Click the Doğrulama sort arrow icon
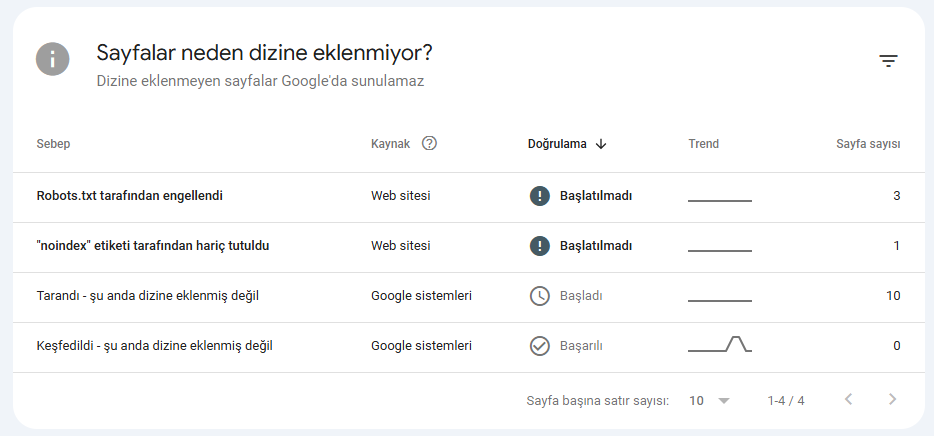The width and height of the screenshot is (934, 436). tap(600, 144)
